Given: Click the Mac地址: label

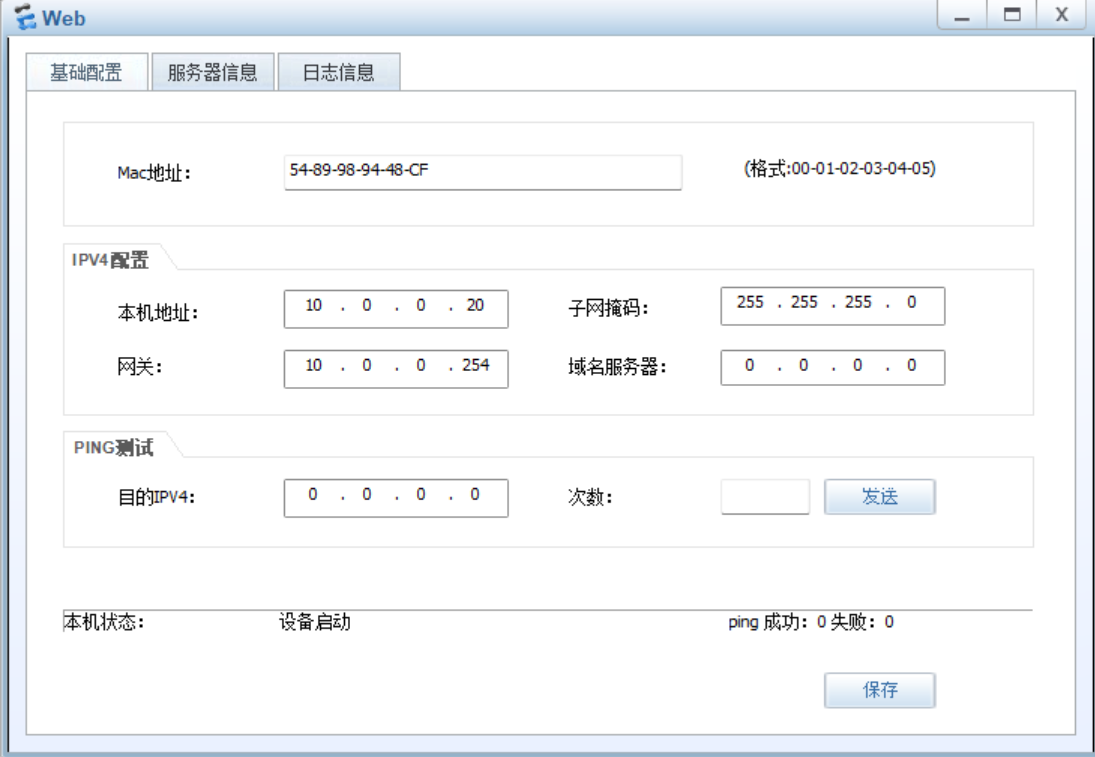Looking at the screenshot, I should [154, 172].
